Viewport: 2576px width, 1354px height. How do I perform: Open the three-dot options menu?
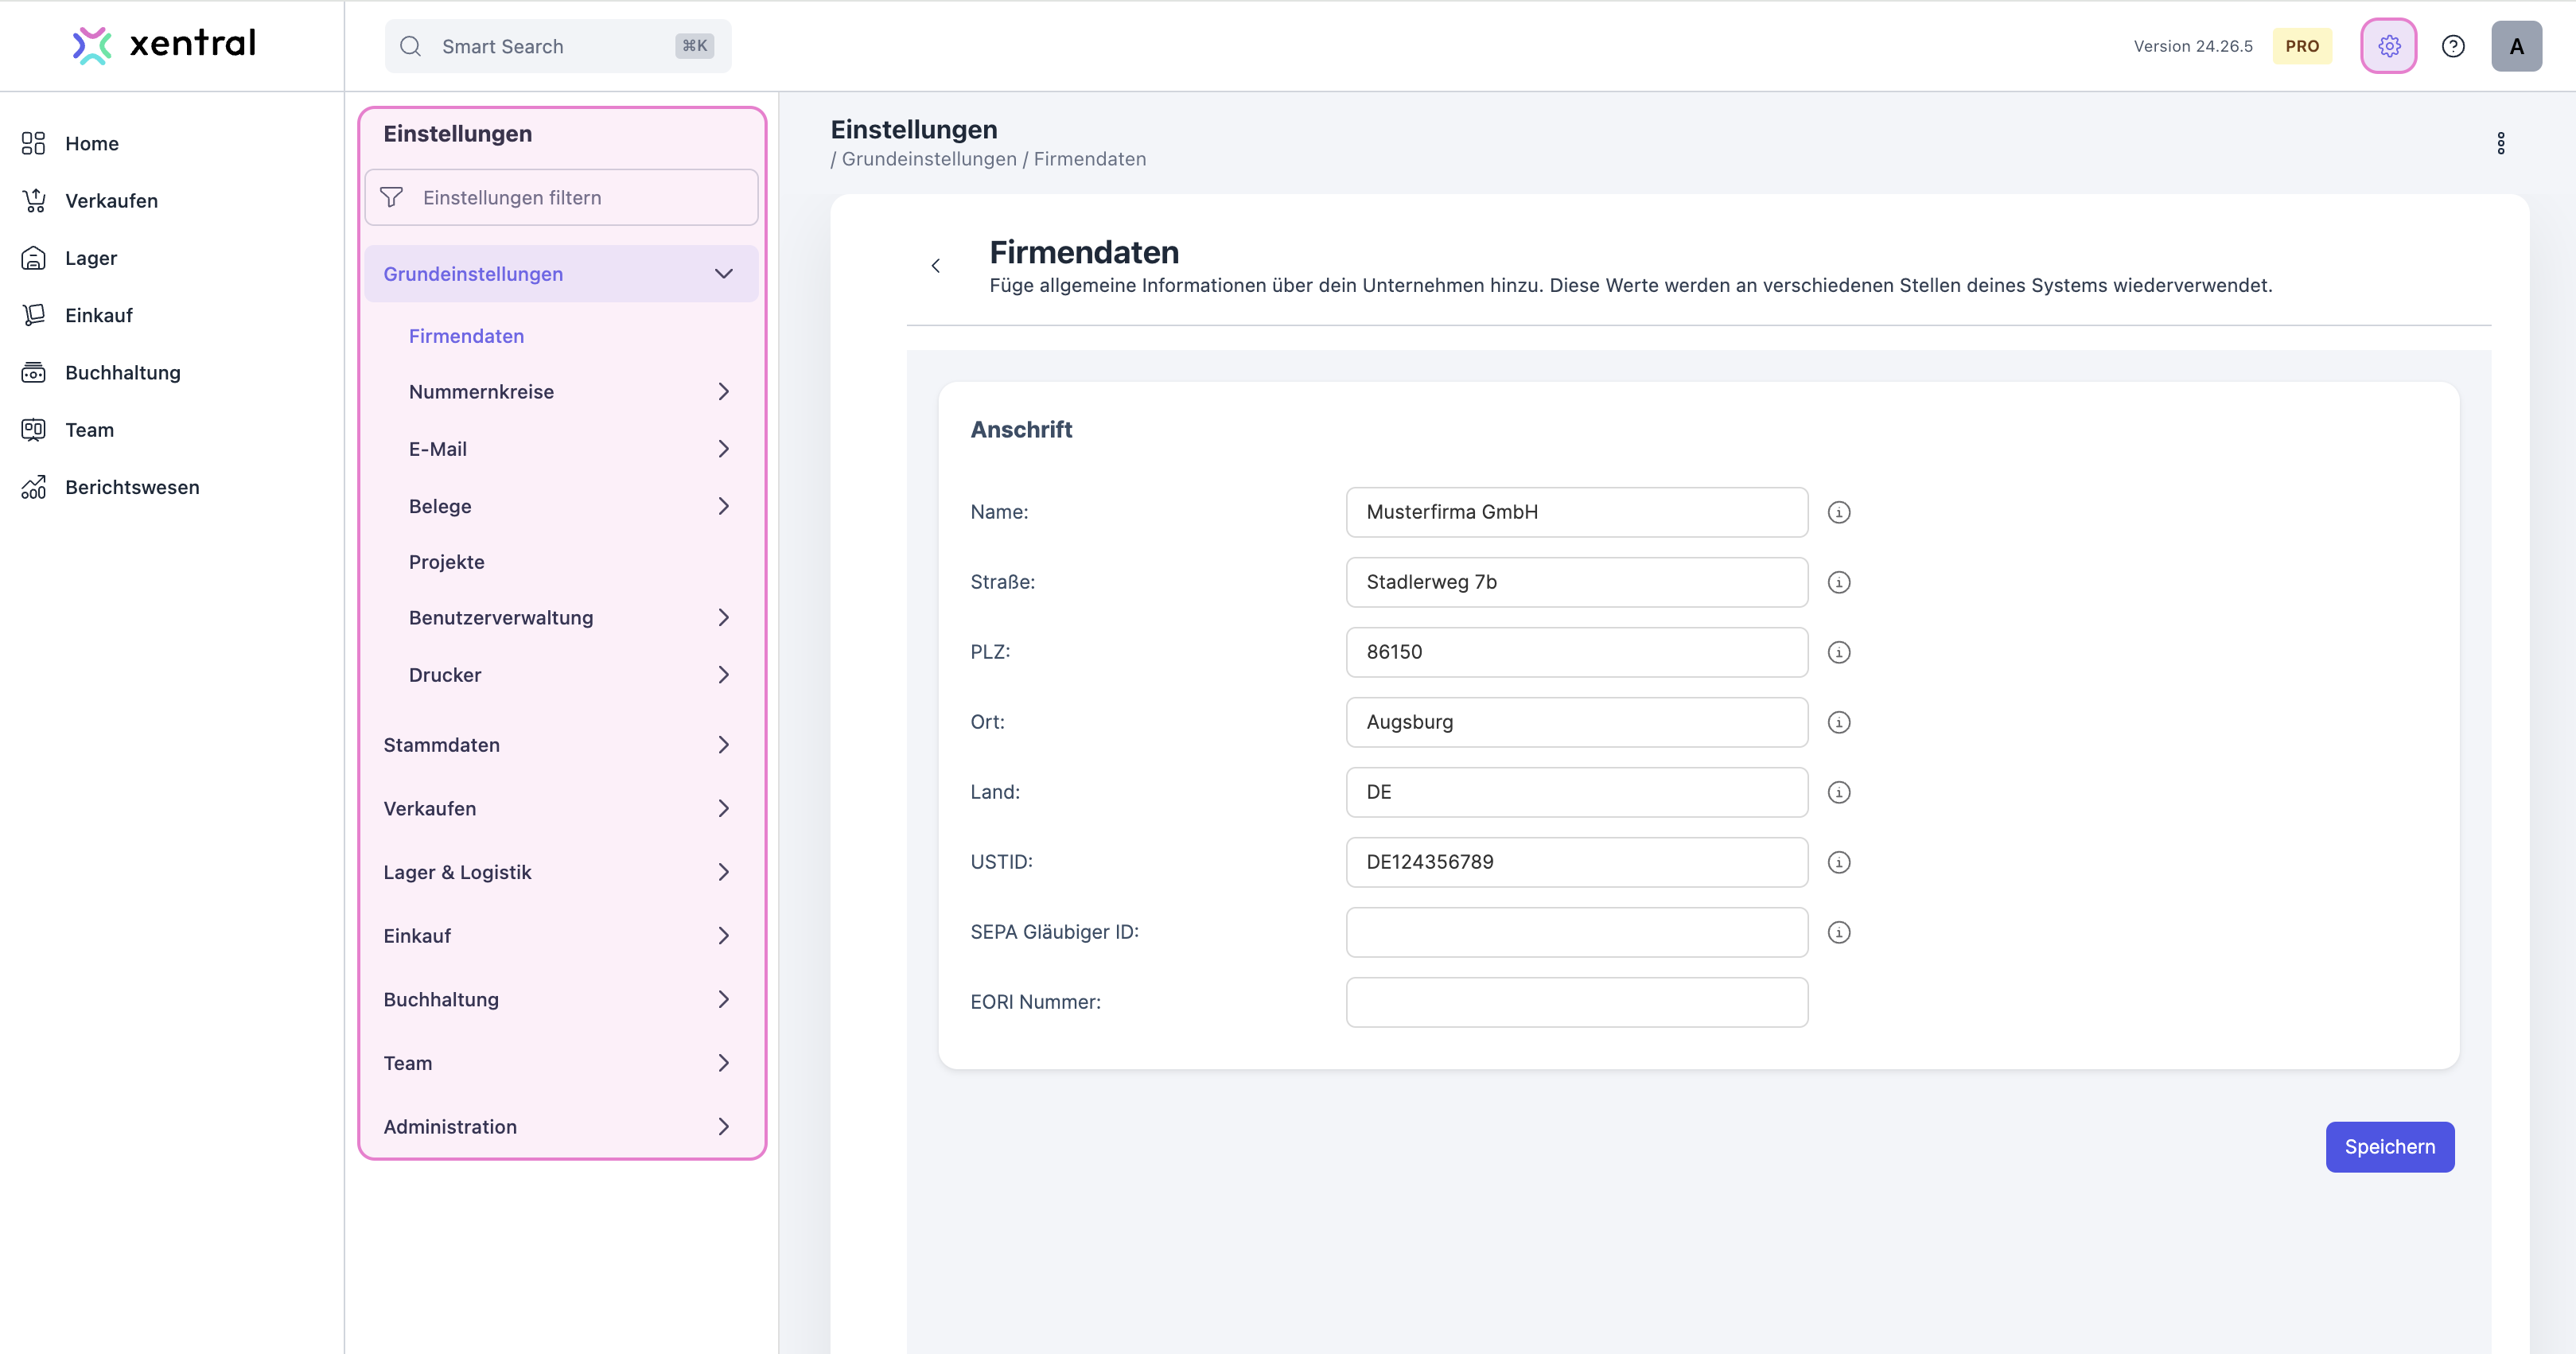coord(2500,143)
